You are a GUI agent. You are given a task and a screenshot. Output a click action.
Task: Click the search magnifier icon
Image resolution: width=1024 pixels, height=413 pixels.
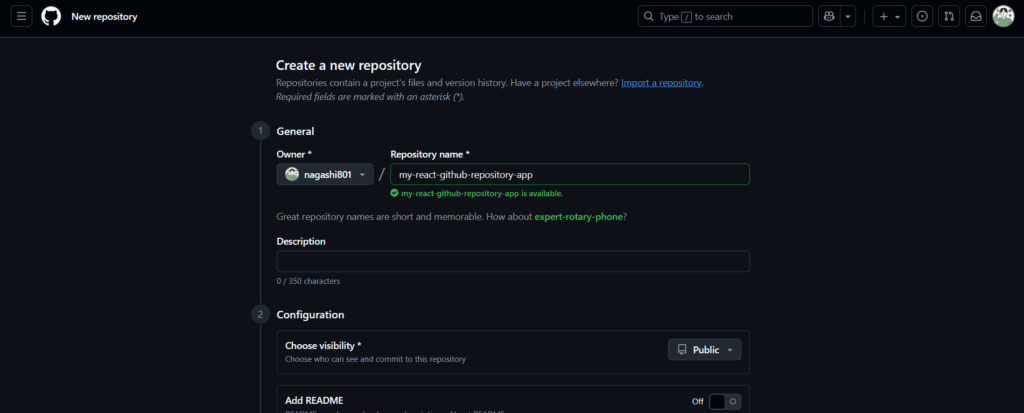649,17
